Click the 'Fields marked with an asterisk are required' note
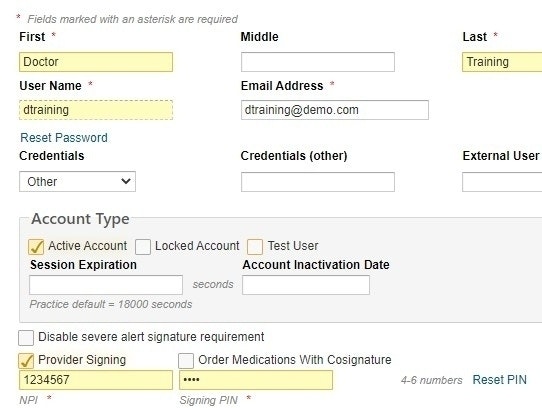This screenshot has width=542, height=408. tap(132, 19)
